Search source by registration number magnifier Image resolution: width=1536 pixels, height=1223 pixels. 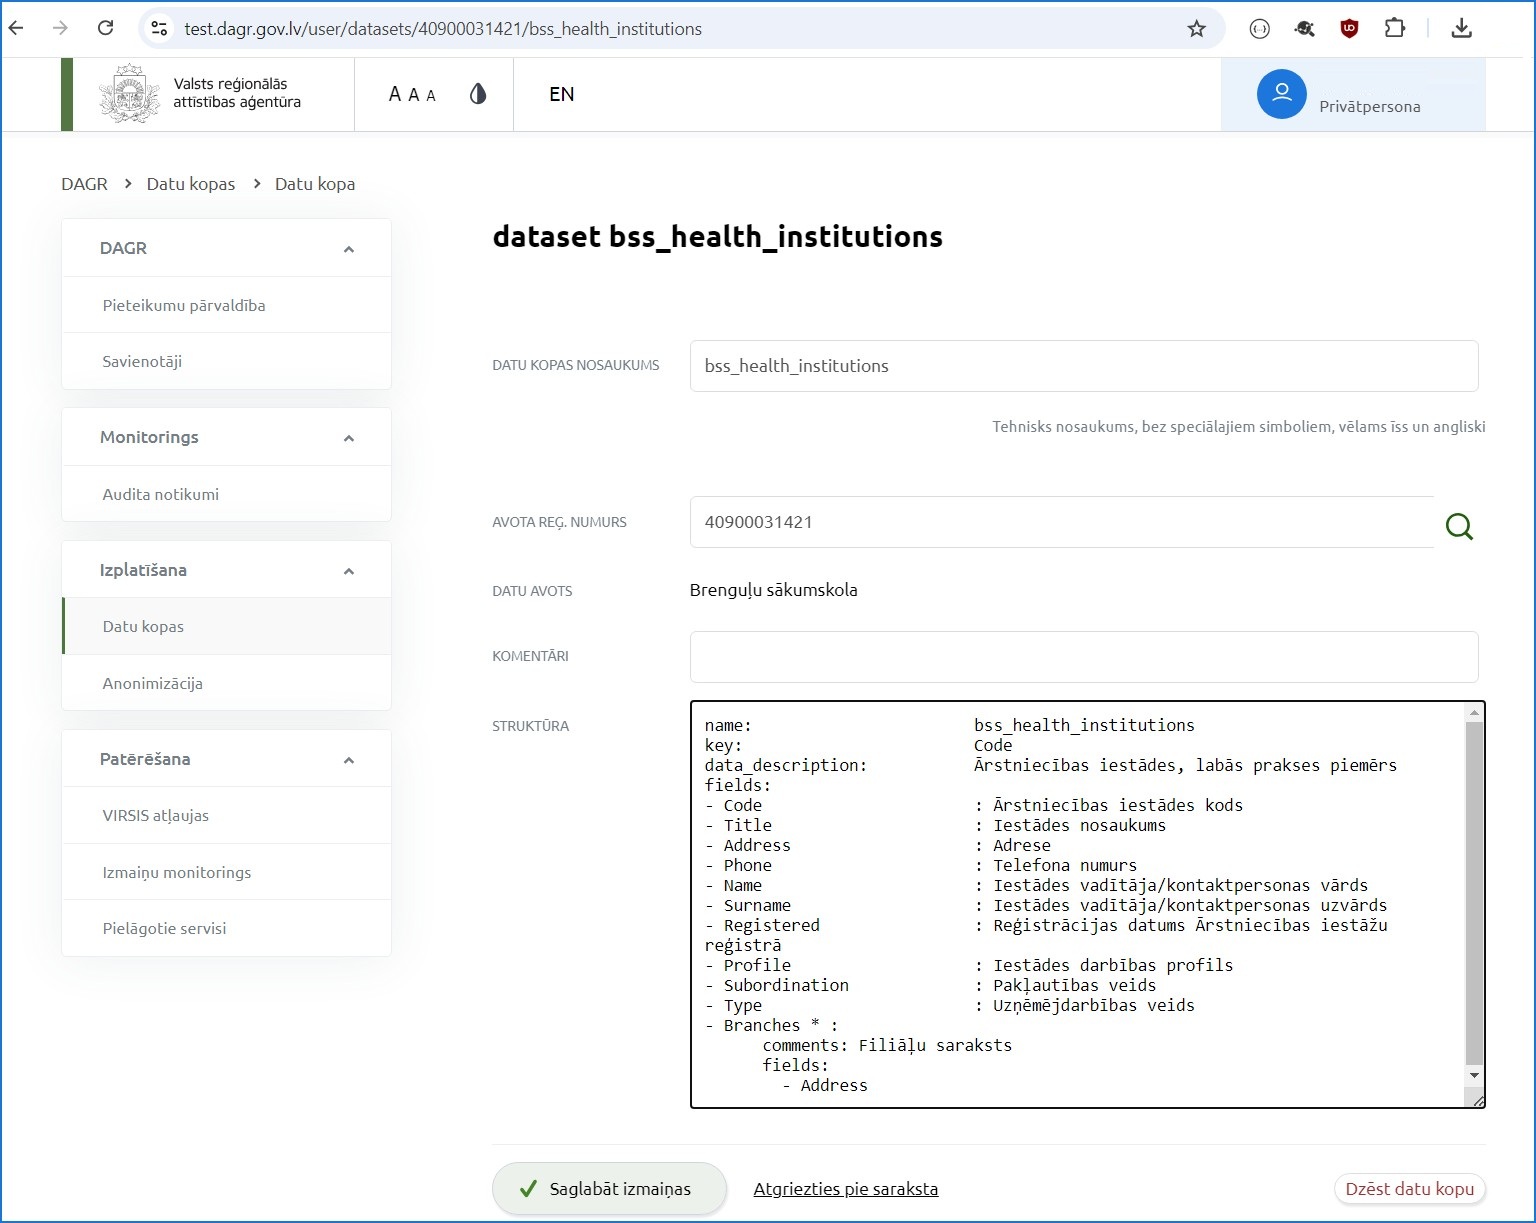(1460, 526)
